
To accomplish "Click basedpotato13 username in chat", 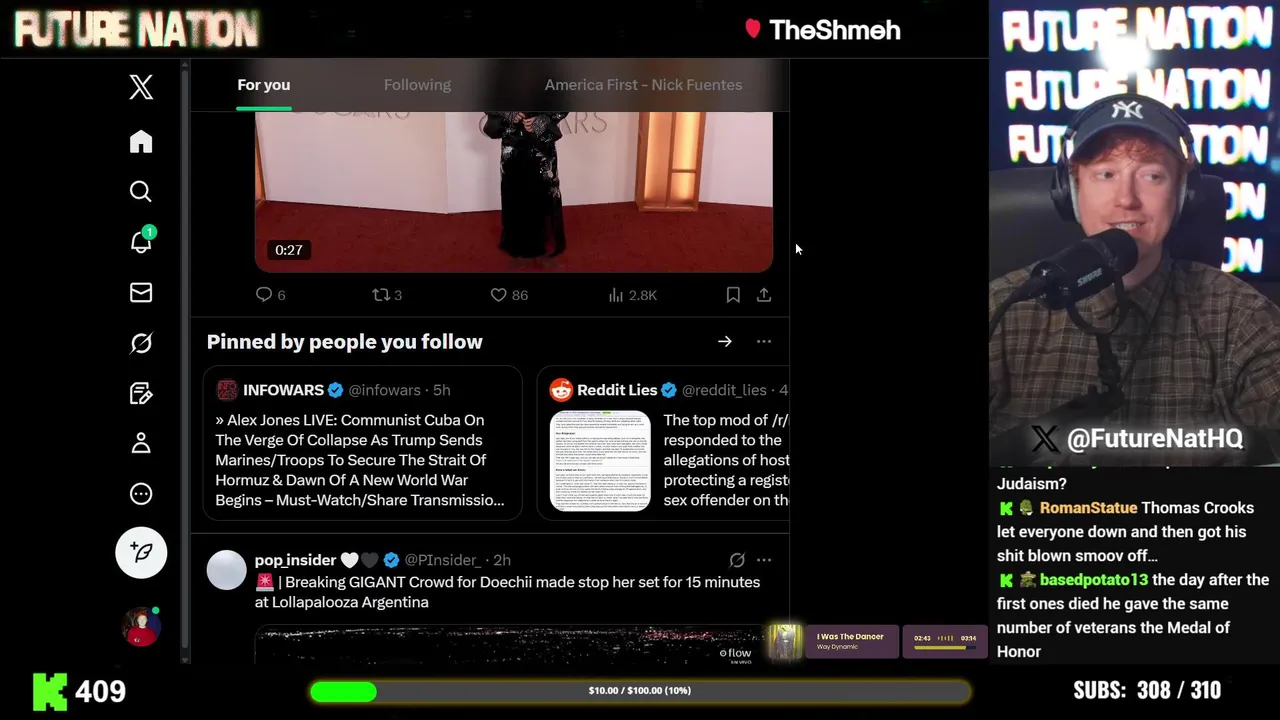I will (x=1094, y=580).
